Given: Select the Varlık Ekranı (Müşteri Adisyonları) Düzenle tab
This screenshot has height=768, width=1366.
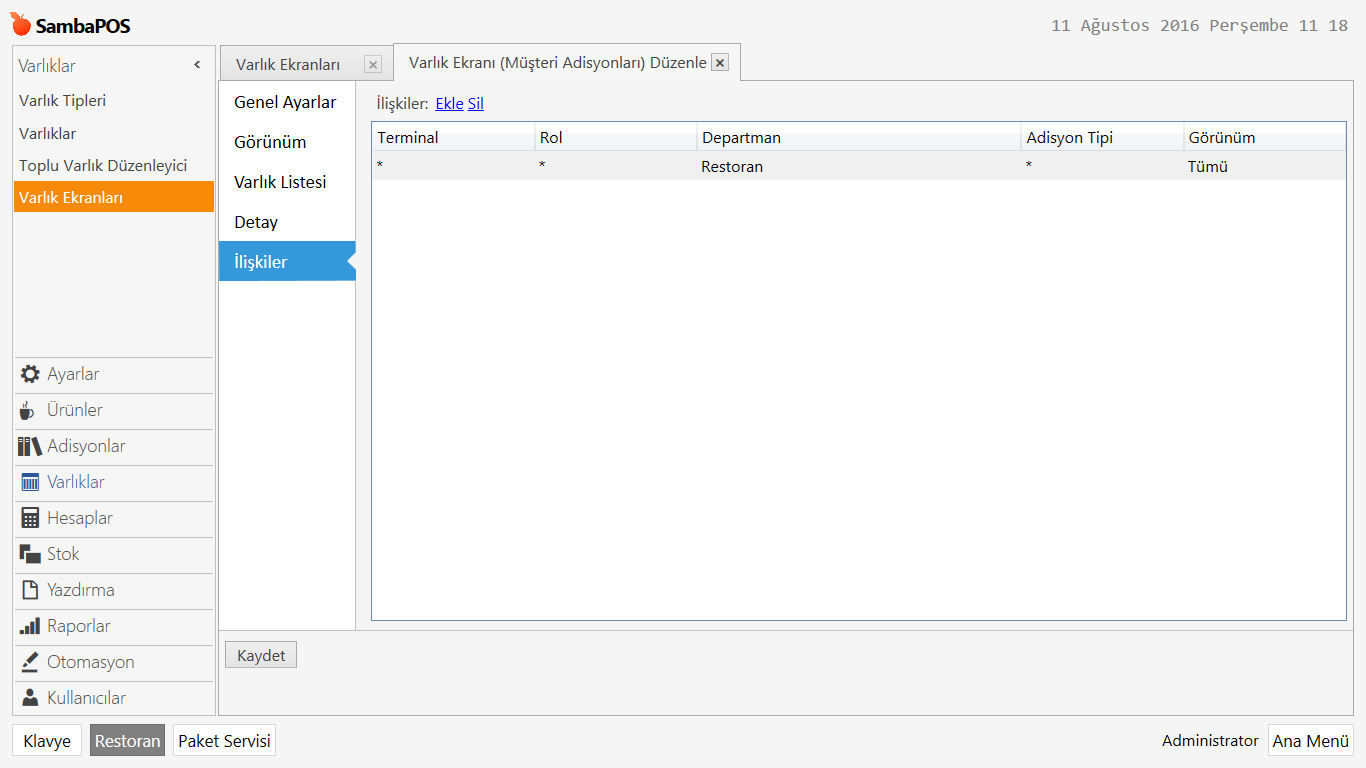Looking at the screenshot, I should click(x=558, y=63).
